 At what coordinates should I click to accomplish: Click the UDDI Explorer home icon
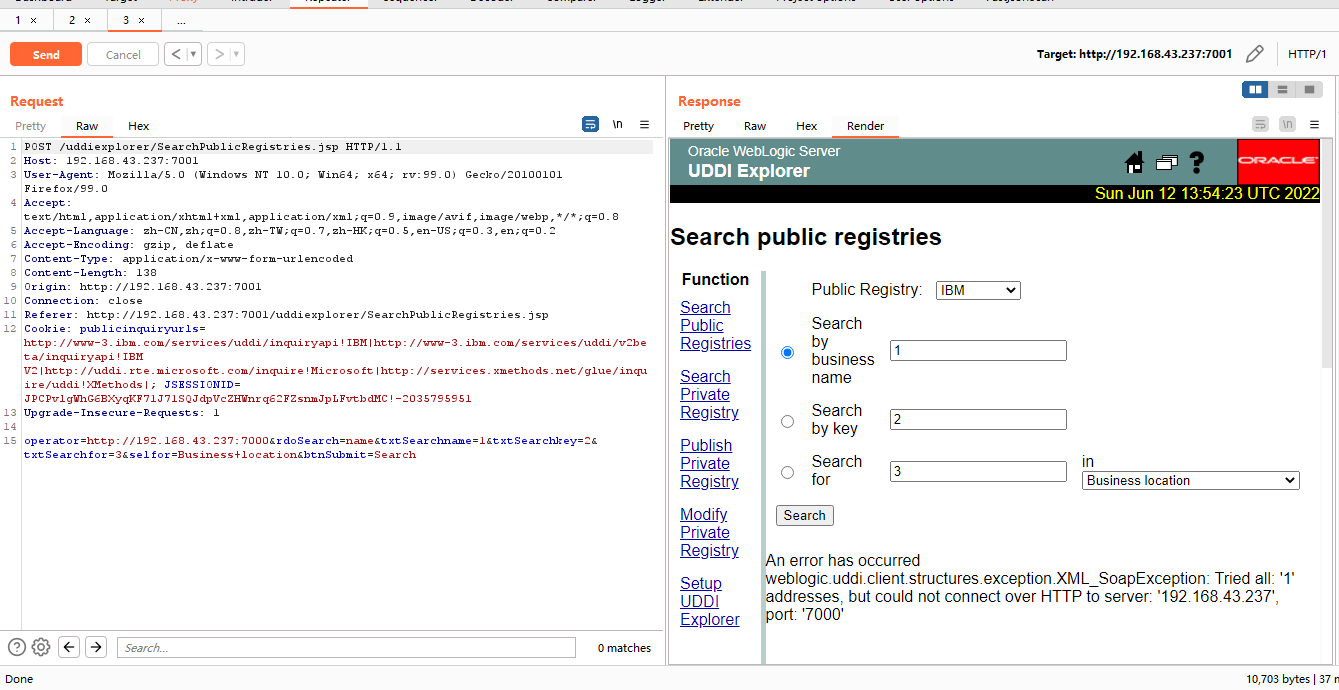[x=1134, y=162]
